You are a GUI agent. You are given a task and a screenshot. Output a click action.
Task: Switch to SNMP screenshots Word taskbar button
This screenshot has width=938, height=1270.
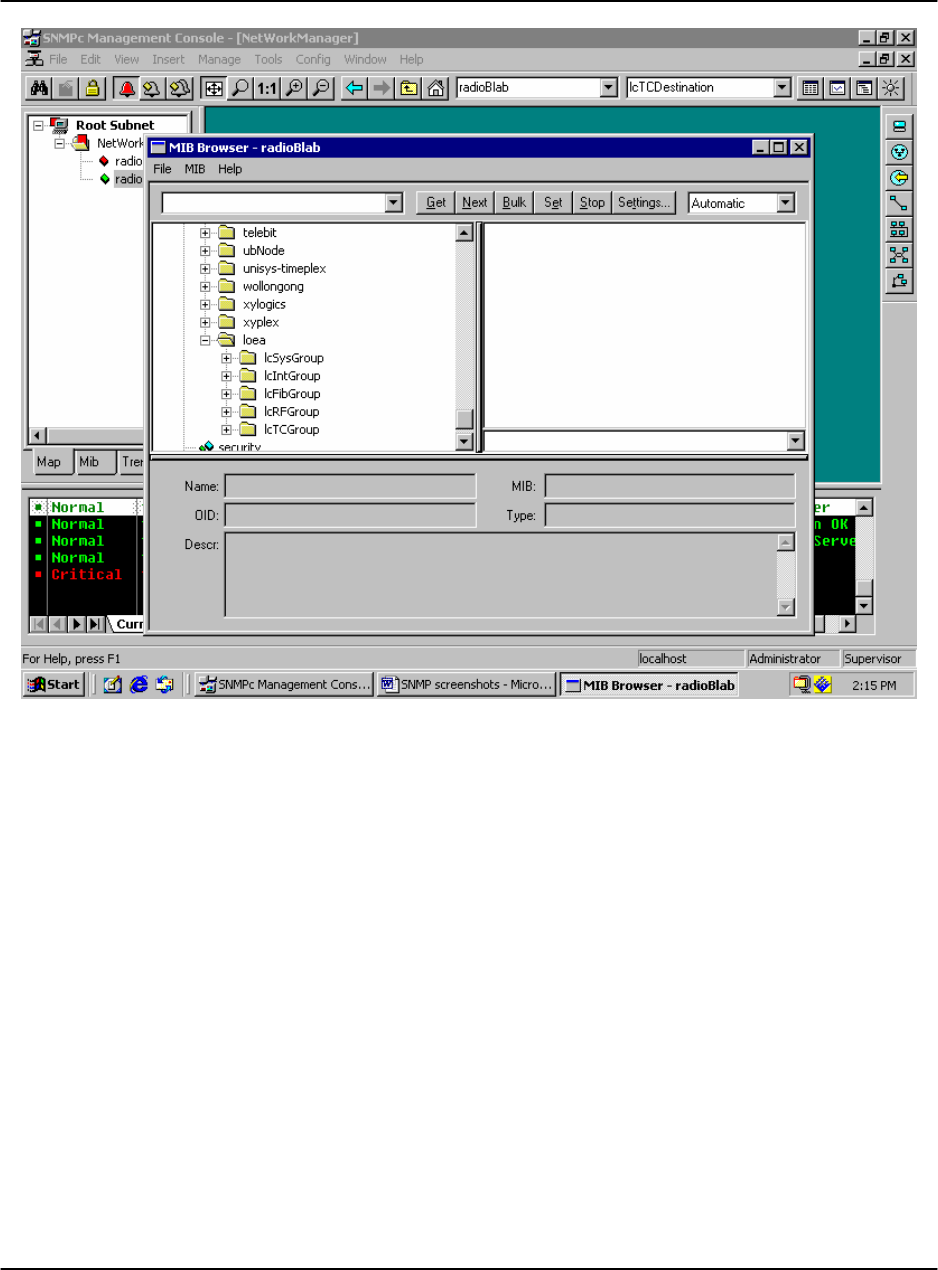465,685
